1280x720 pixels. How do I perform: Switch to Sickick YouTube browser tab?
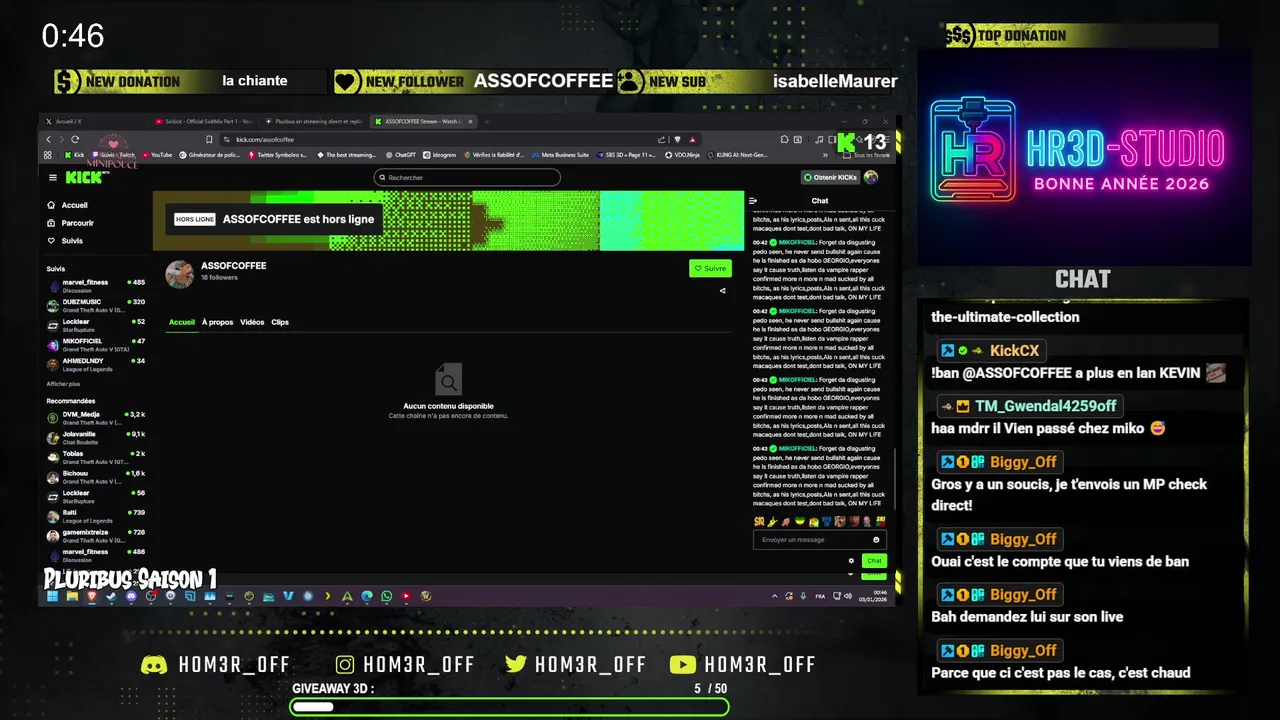(x=205, y=121)
